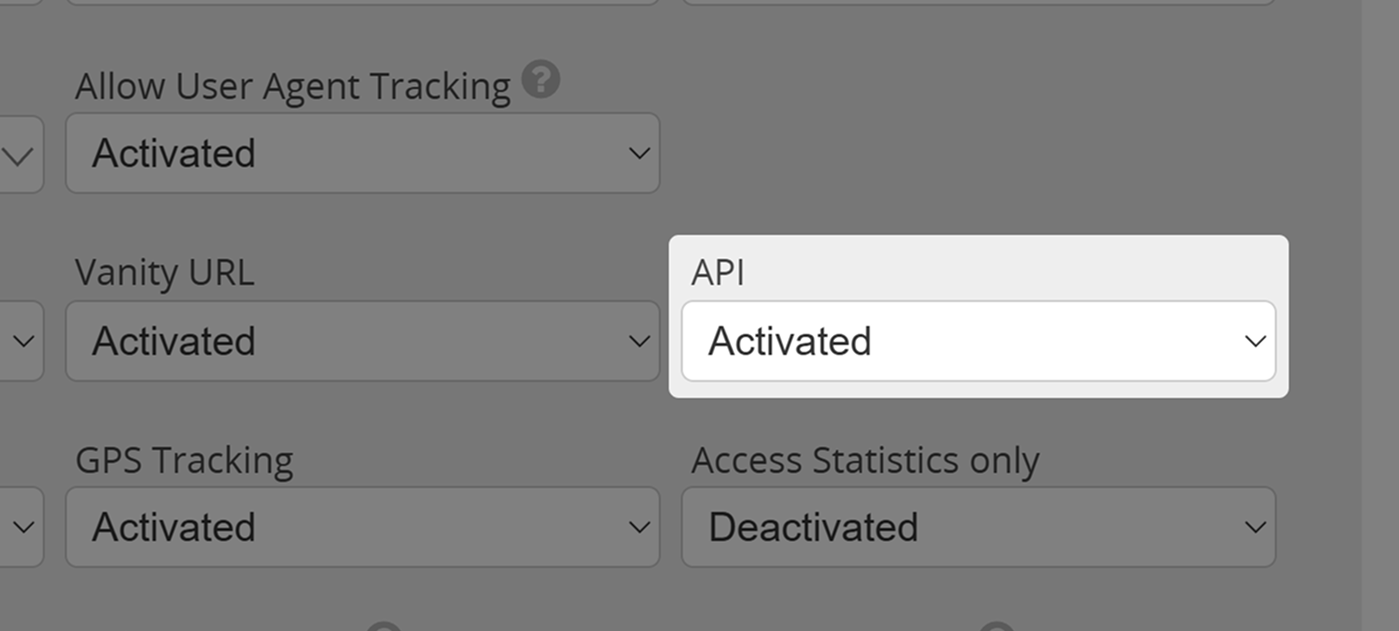The height and width of the screenshot is (631, 1399).
Task: Click the chevron on the GPS Tracking dropdown
Action: coord(637,527)
